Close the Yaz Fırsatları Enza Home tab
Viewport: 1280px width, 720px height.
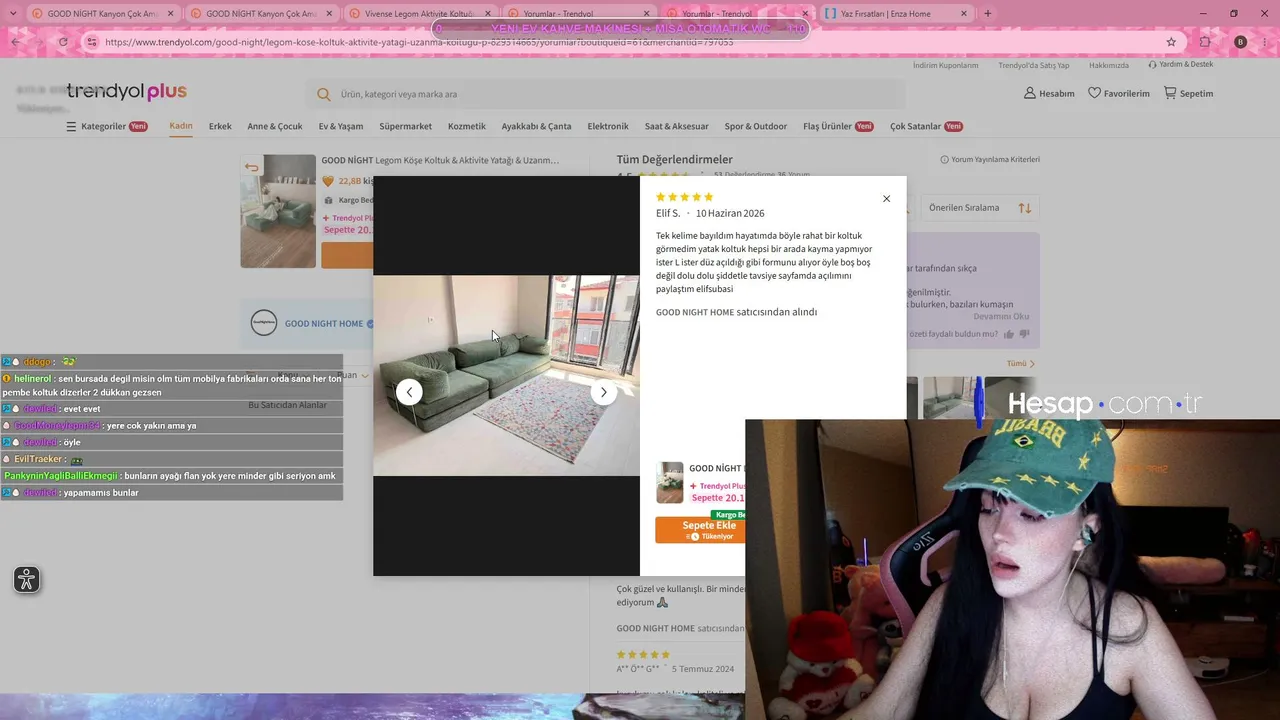pyautogui.click(x=963, y=14)
